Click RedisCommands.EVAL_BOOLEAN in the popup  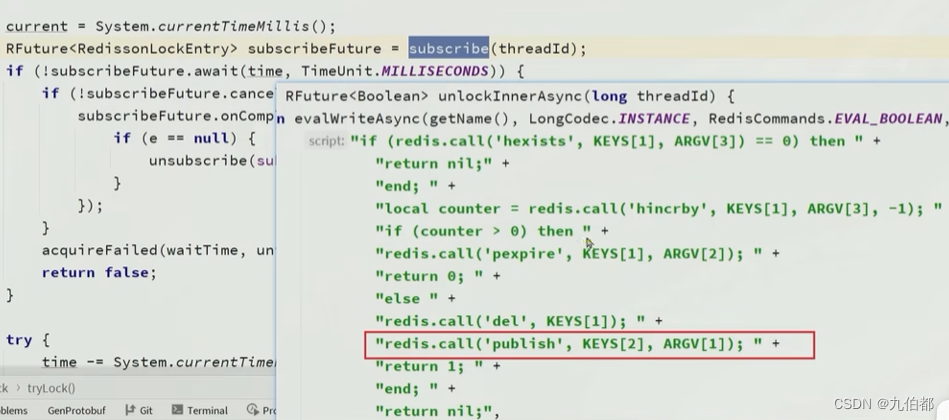[825, 119]
